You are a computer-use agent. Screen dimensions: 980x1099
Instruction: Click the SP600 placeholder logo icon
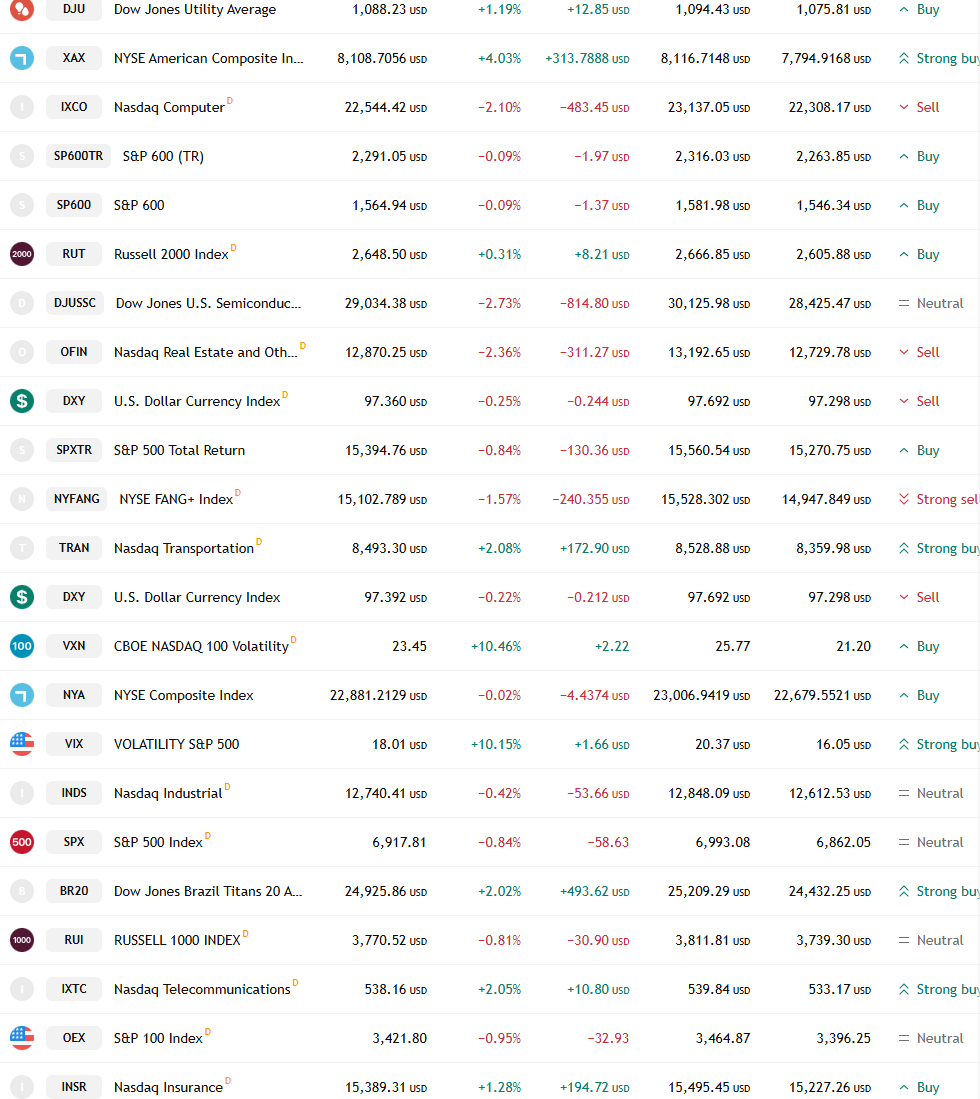[22, 205]
